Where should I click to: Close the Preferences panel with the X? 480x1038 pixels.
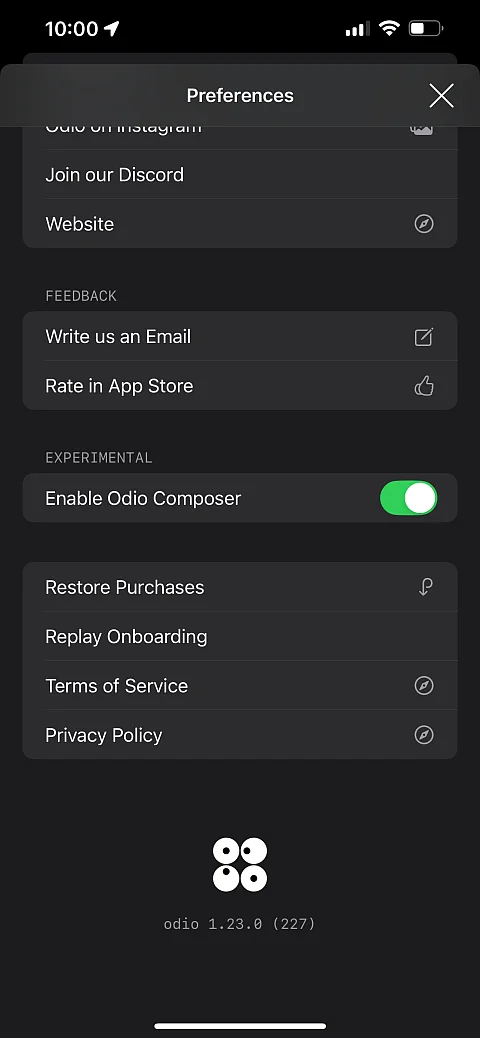click(441, 96)
